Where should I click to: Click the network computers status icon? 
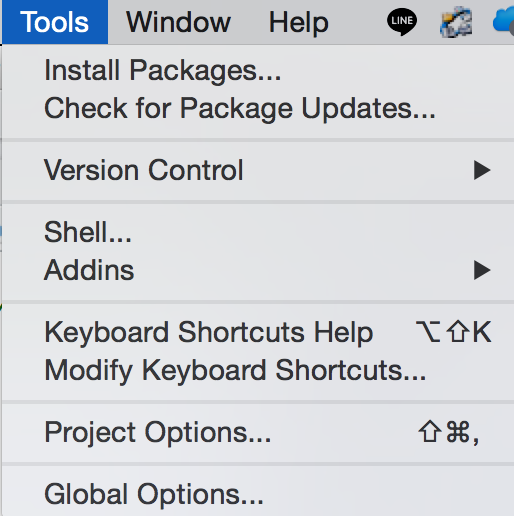(456, 22)
